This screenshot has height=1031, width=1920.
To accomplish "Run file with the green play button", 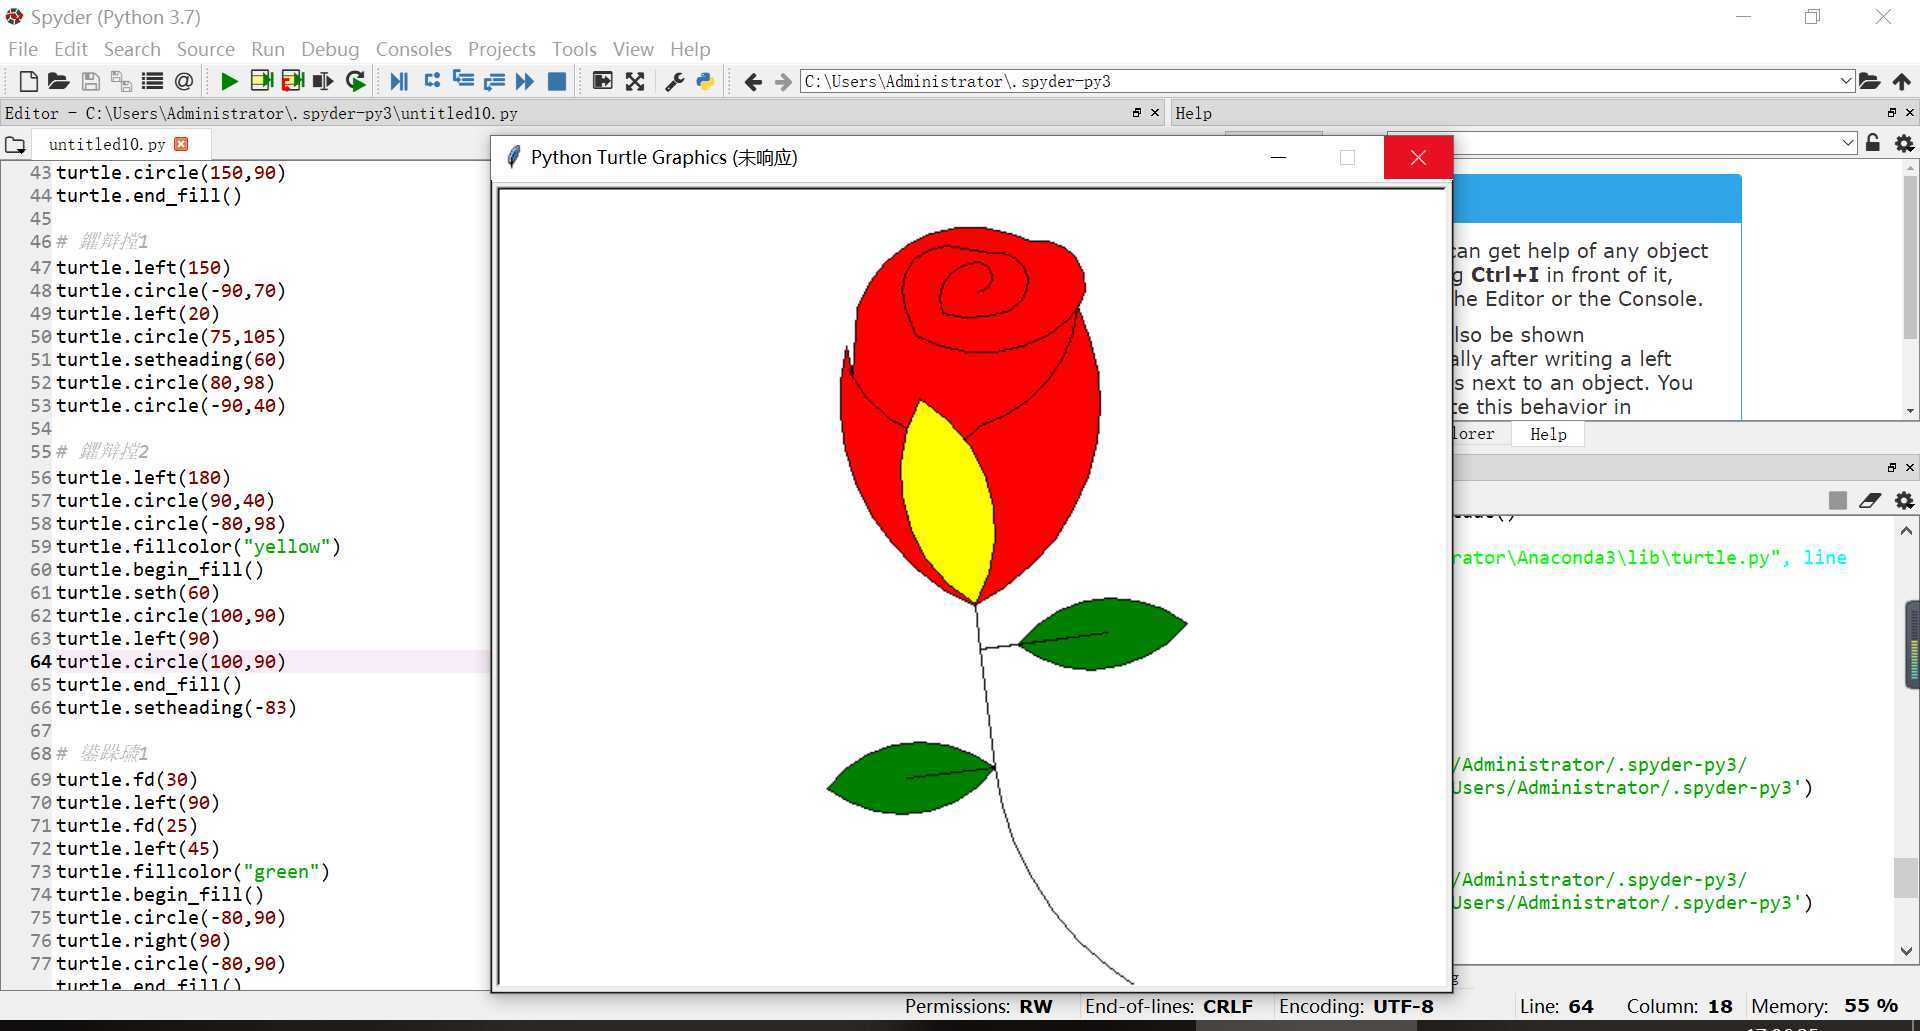I will 229,81.
